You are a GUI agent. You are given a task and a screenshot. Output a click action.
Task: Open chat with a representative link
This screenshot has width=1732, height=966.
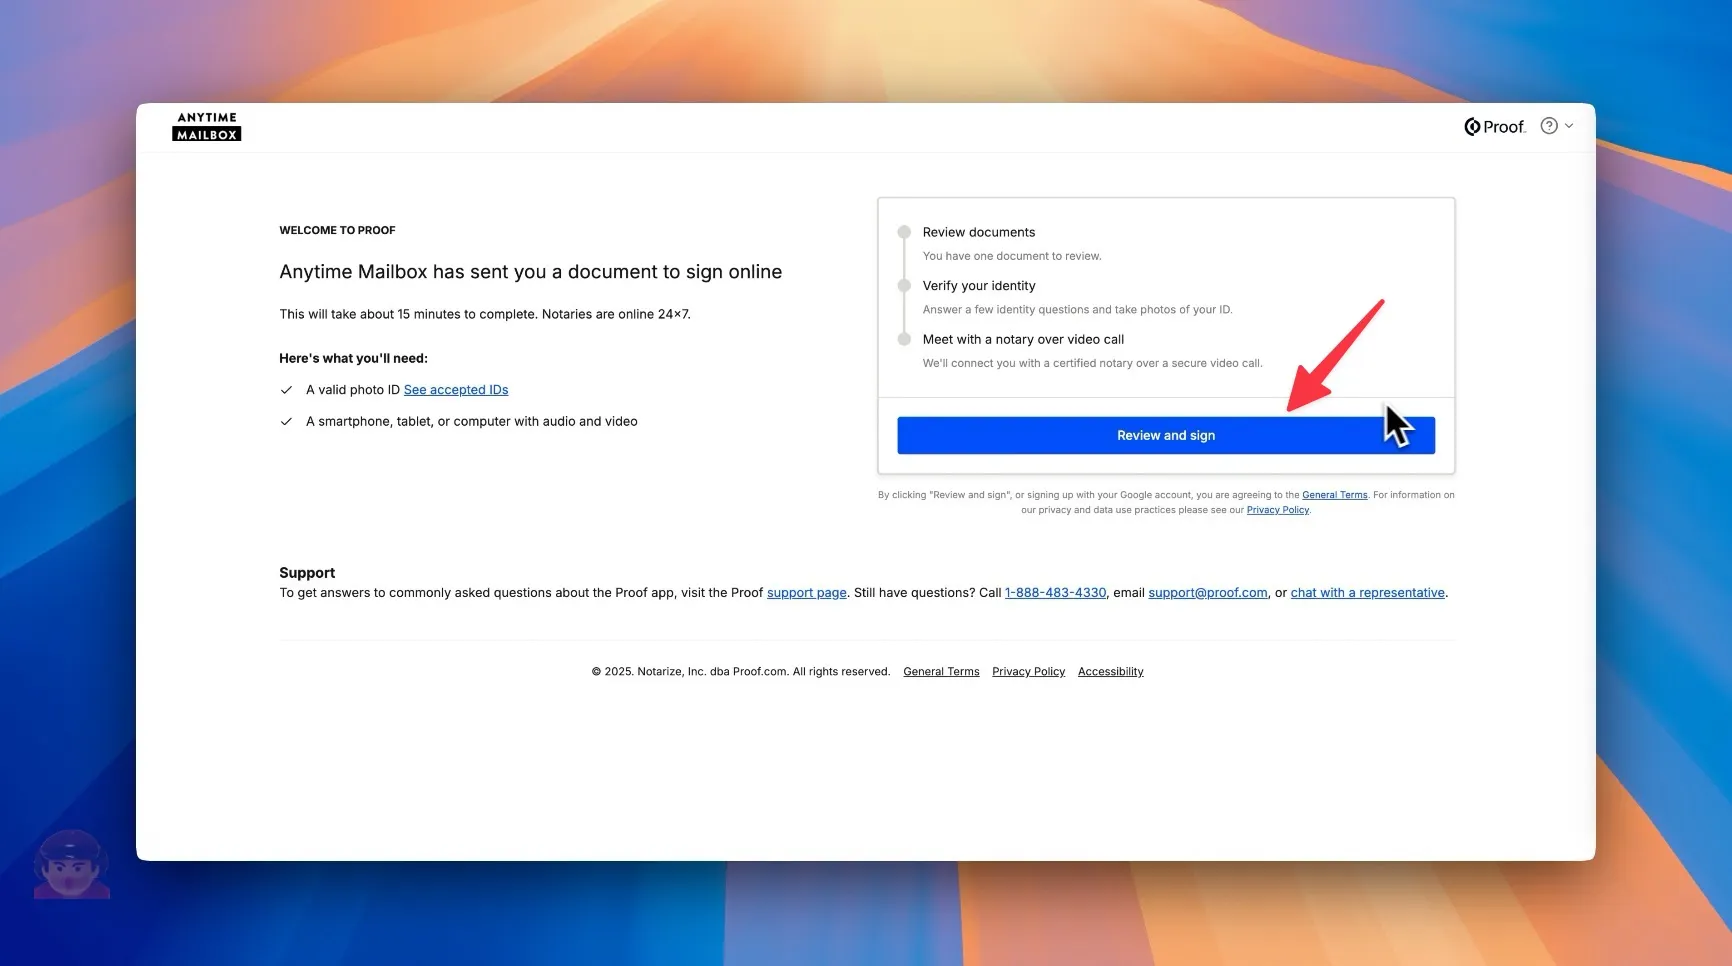point(1367,593)
